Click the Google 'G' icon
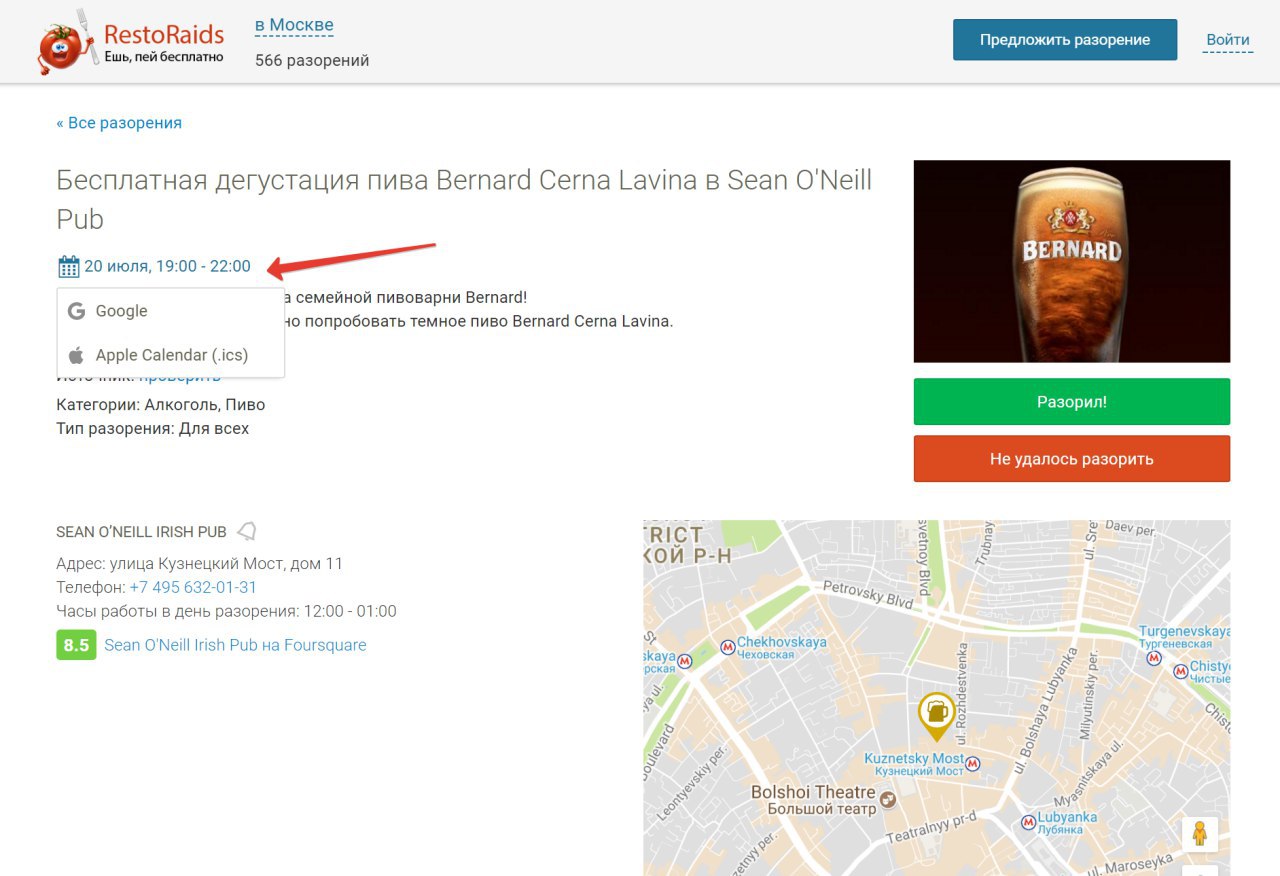The image size is (1280, 876). [76, 311]
